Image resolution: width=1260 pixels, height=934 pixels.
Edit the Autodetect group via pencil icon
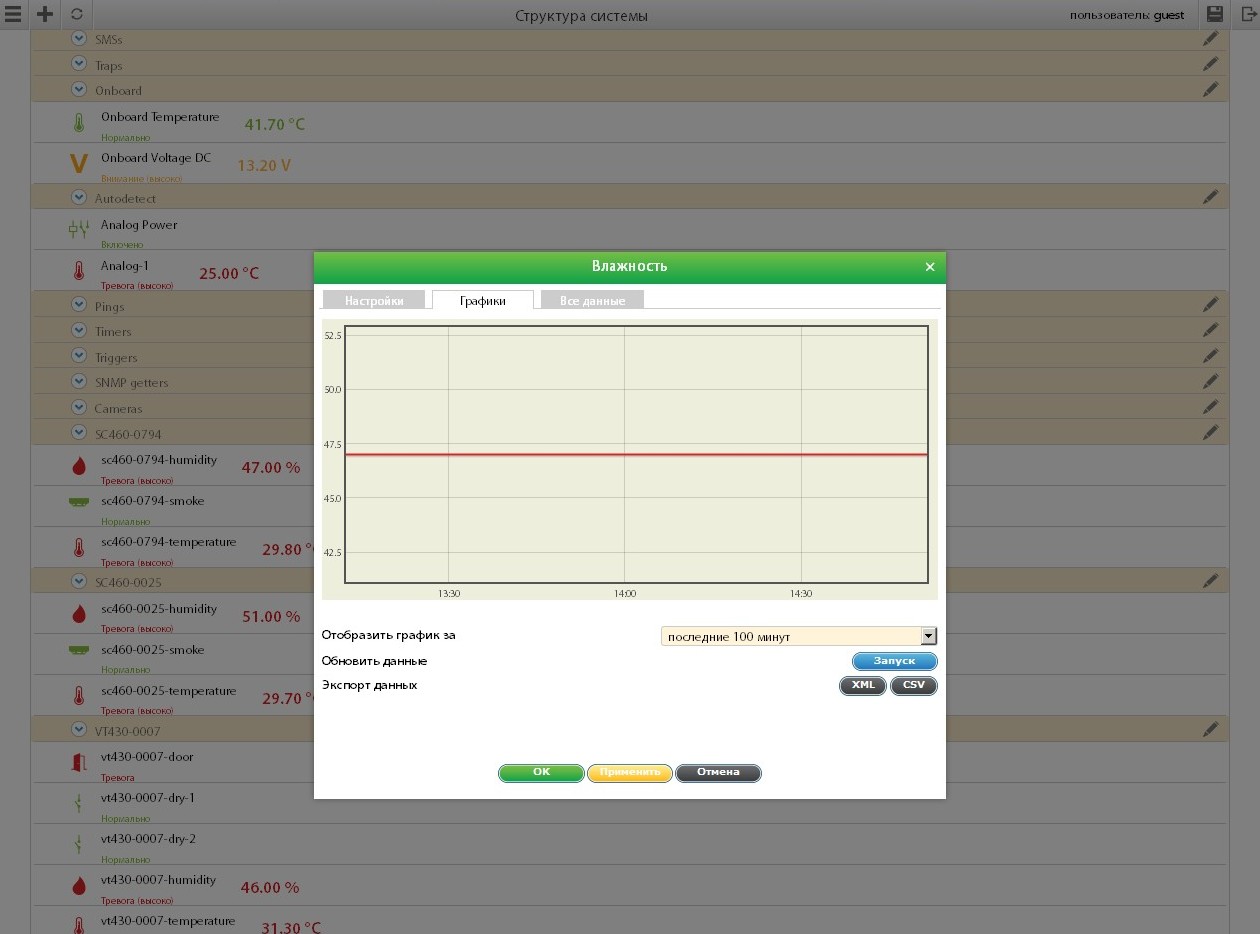tap(1211, 197)
